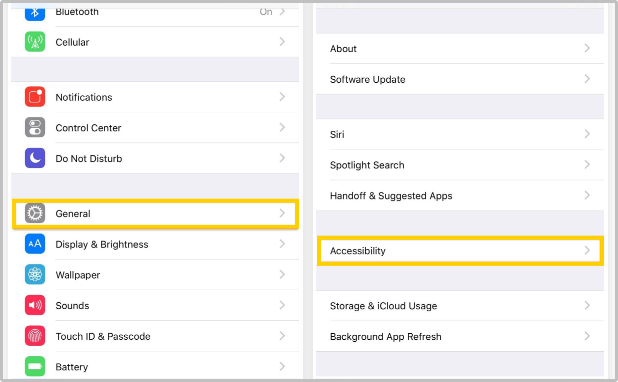Open the green Cellular antenna icon
This screenshot has width=618, height=382.
[x=35, y=42]
